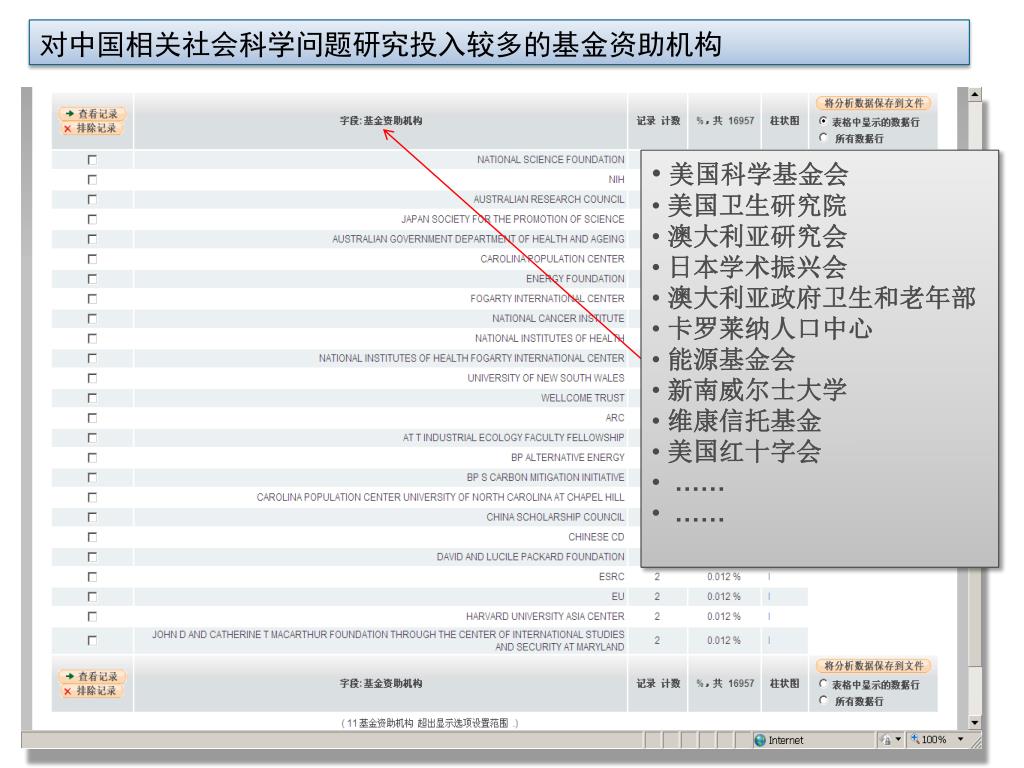Tick the CHINESE CD row checkbox
Screen dimensions: 1024x768
(92, 537)
